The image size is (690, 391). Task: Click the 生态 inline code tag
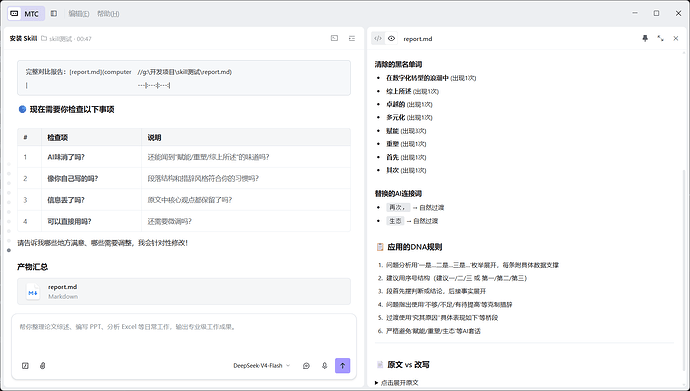[395, 221]
